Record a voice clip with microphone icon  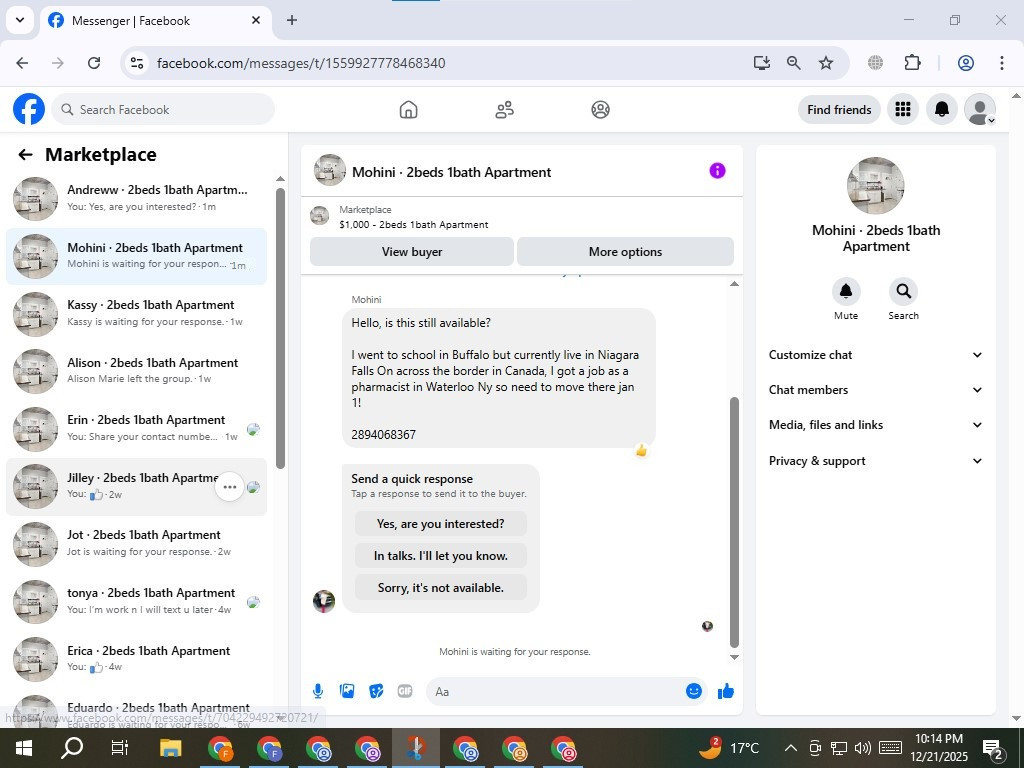(x=317, y=691)
